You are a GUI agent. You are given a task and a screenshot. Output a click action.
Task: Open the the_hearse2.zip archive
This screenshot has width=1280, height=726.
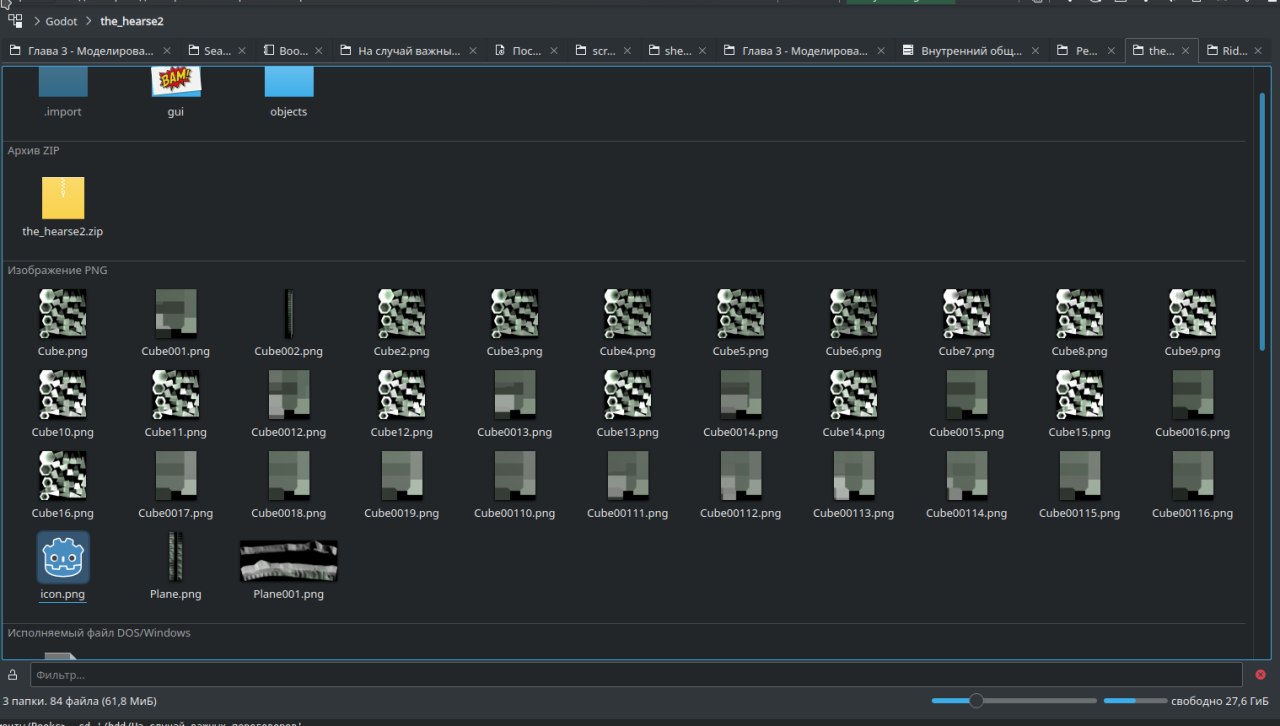(62, 198)
